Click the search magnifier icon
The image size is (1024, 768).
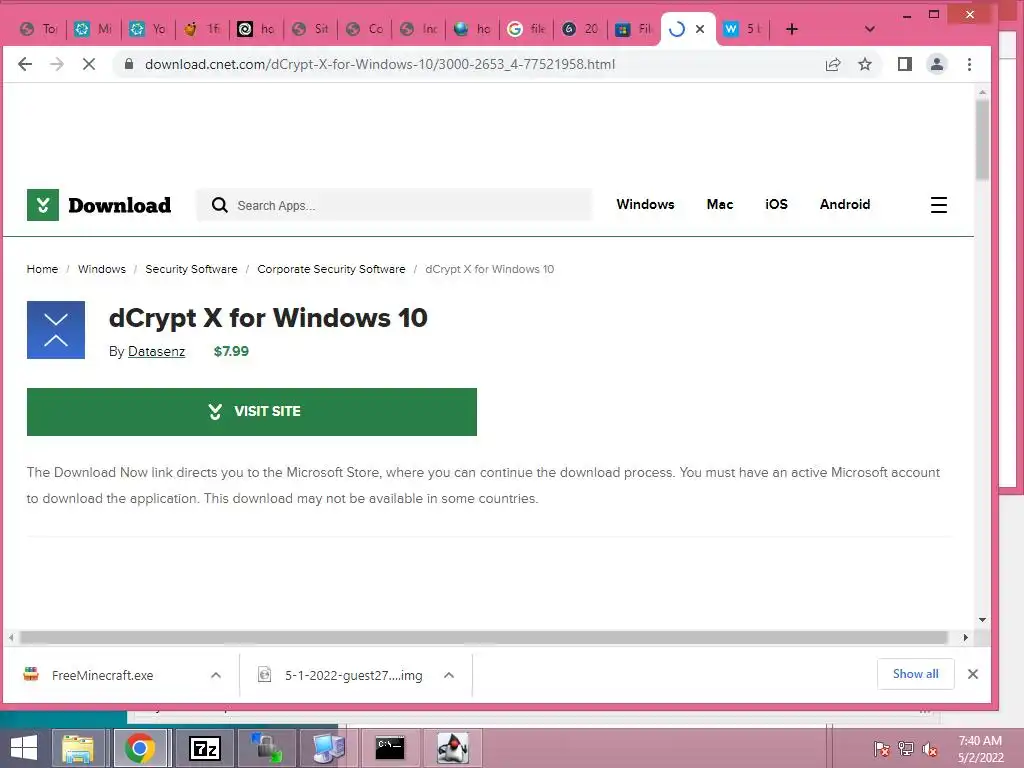point(219,205)
